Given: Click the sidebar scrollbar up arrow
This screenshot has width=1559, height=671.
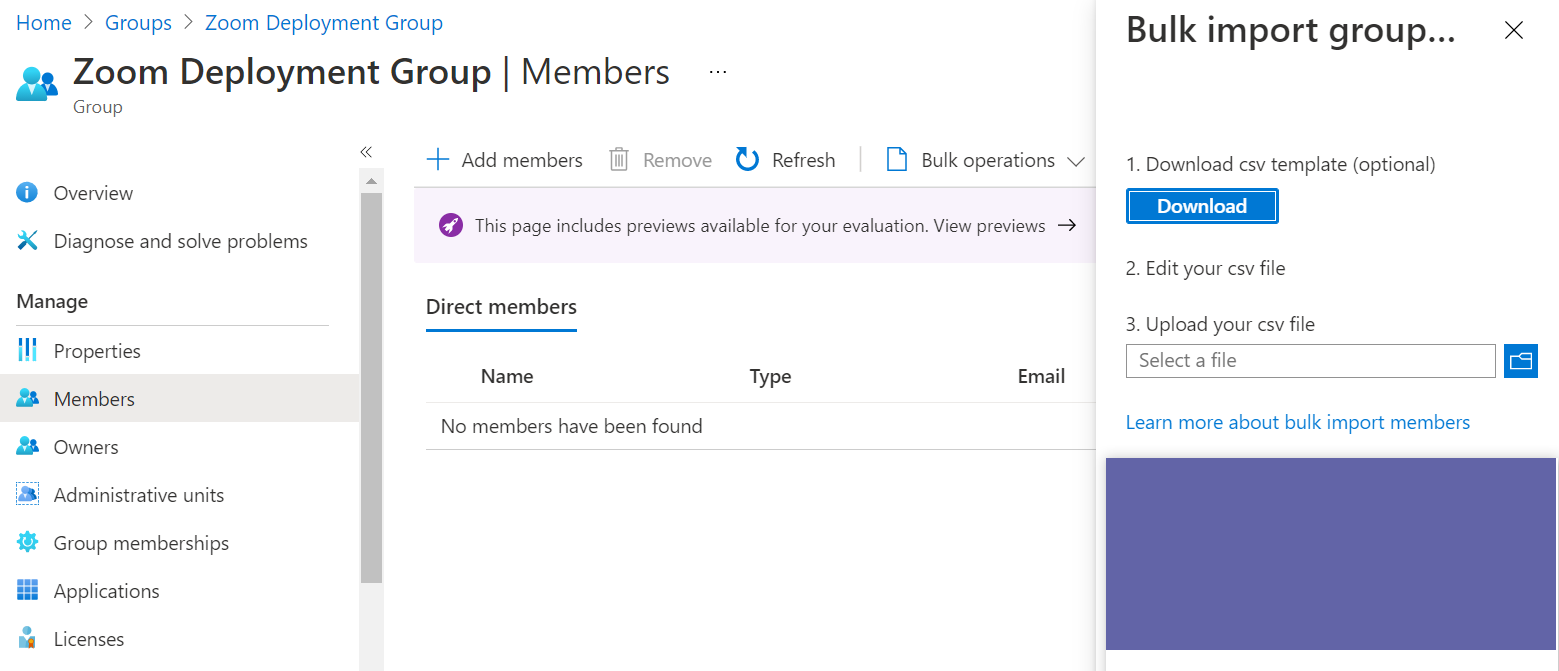Looking at the screenshot, I should pos(371,181).
